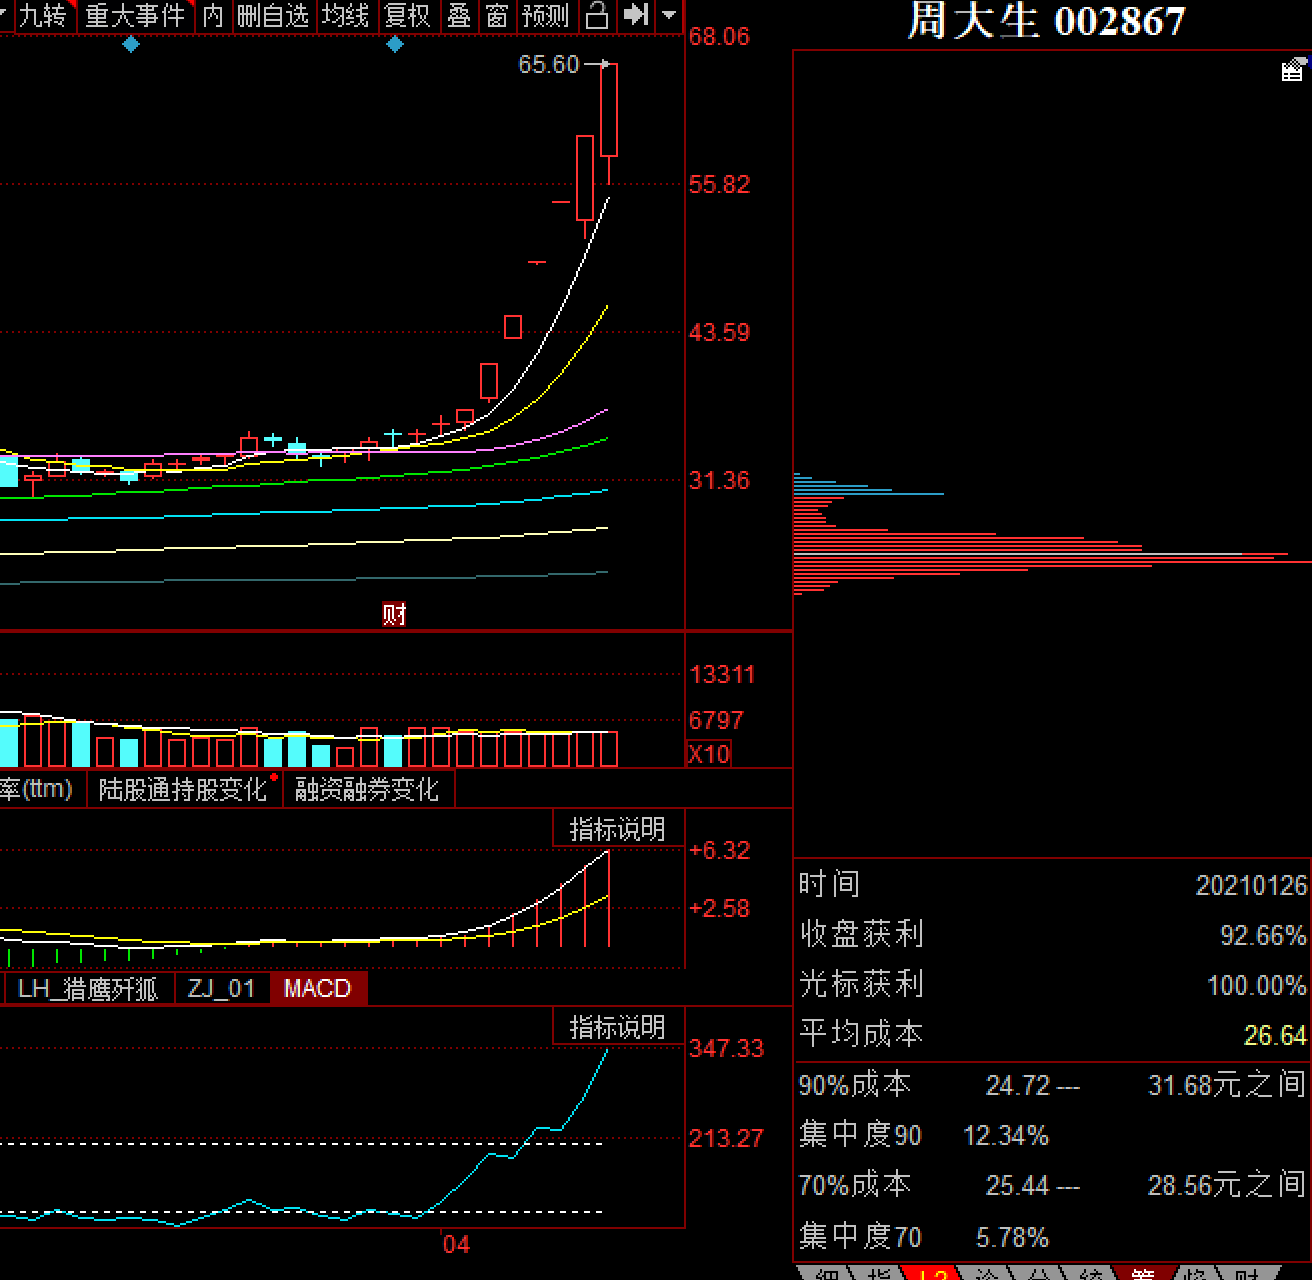Click the 70%成本 lower value 25.44
This screenshot has height=1280, width=1312.
[x=1018, y=1185]
